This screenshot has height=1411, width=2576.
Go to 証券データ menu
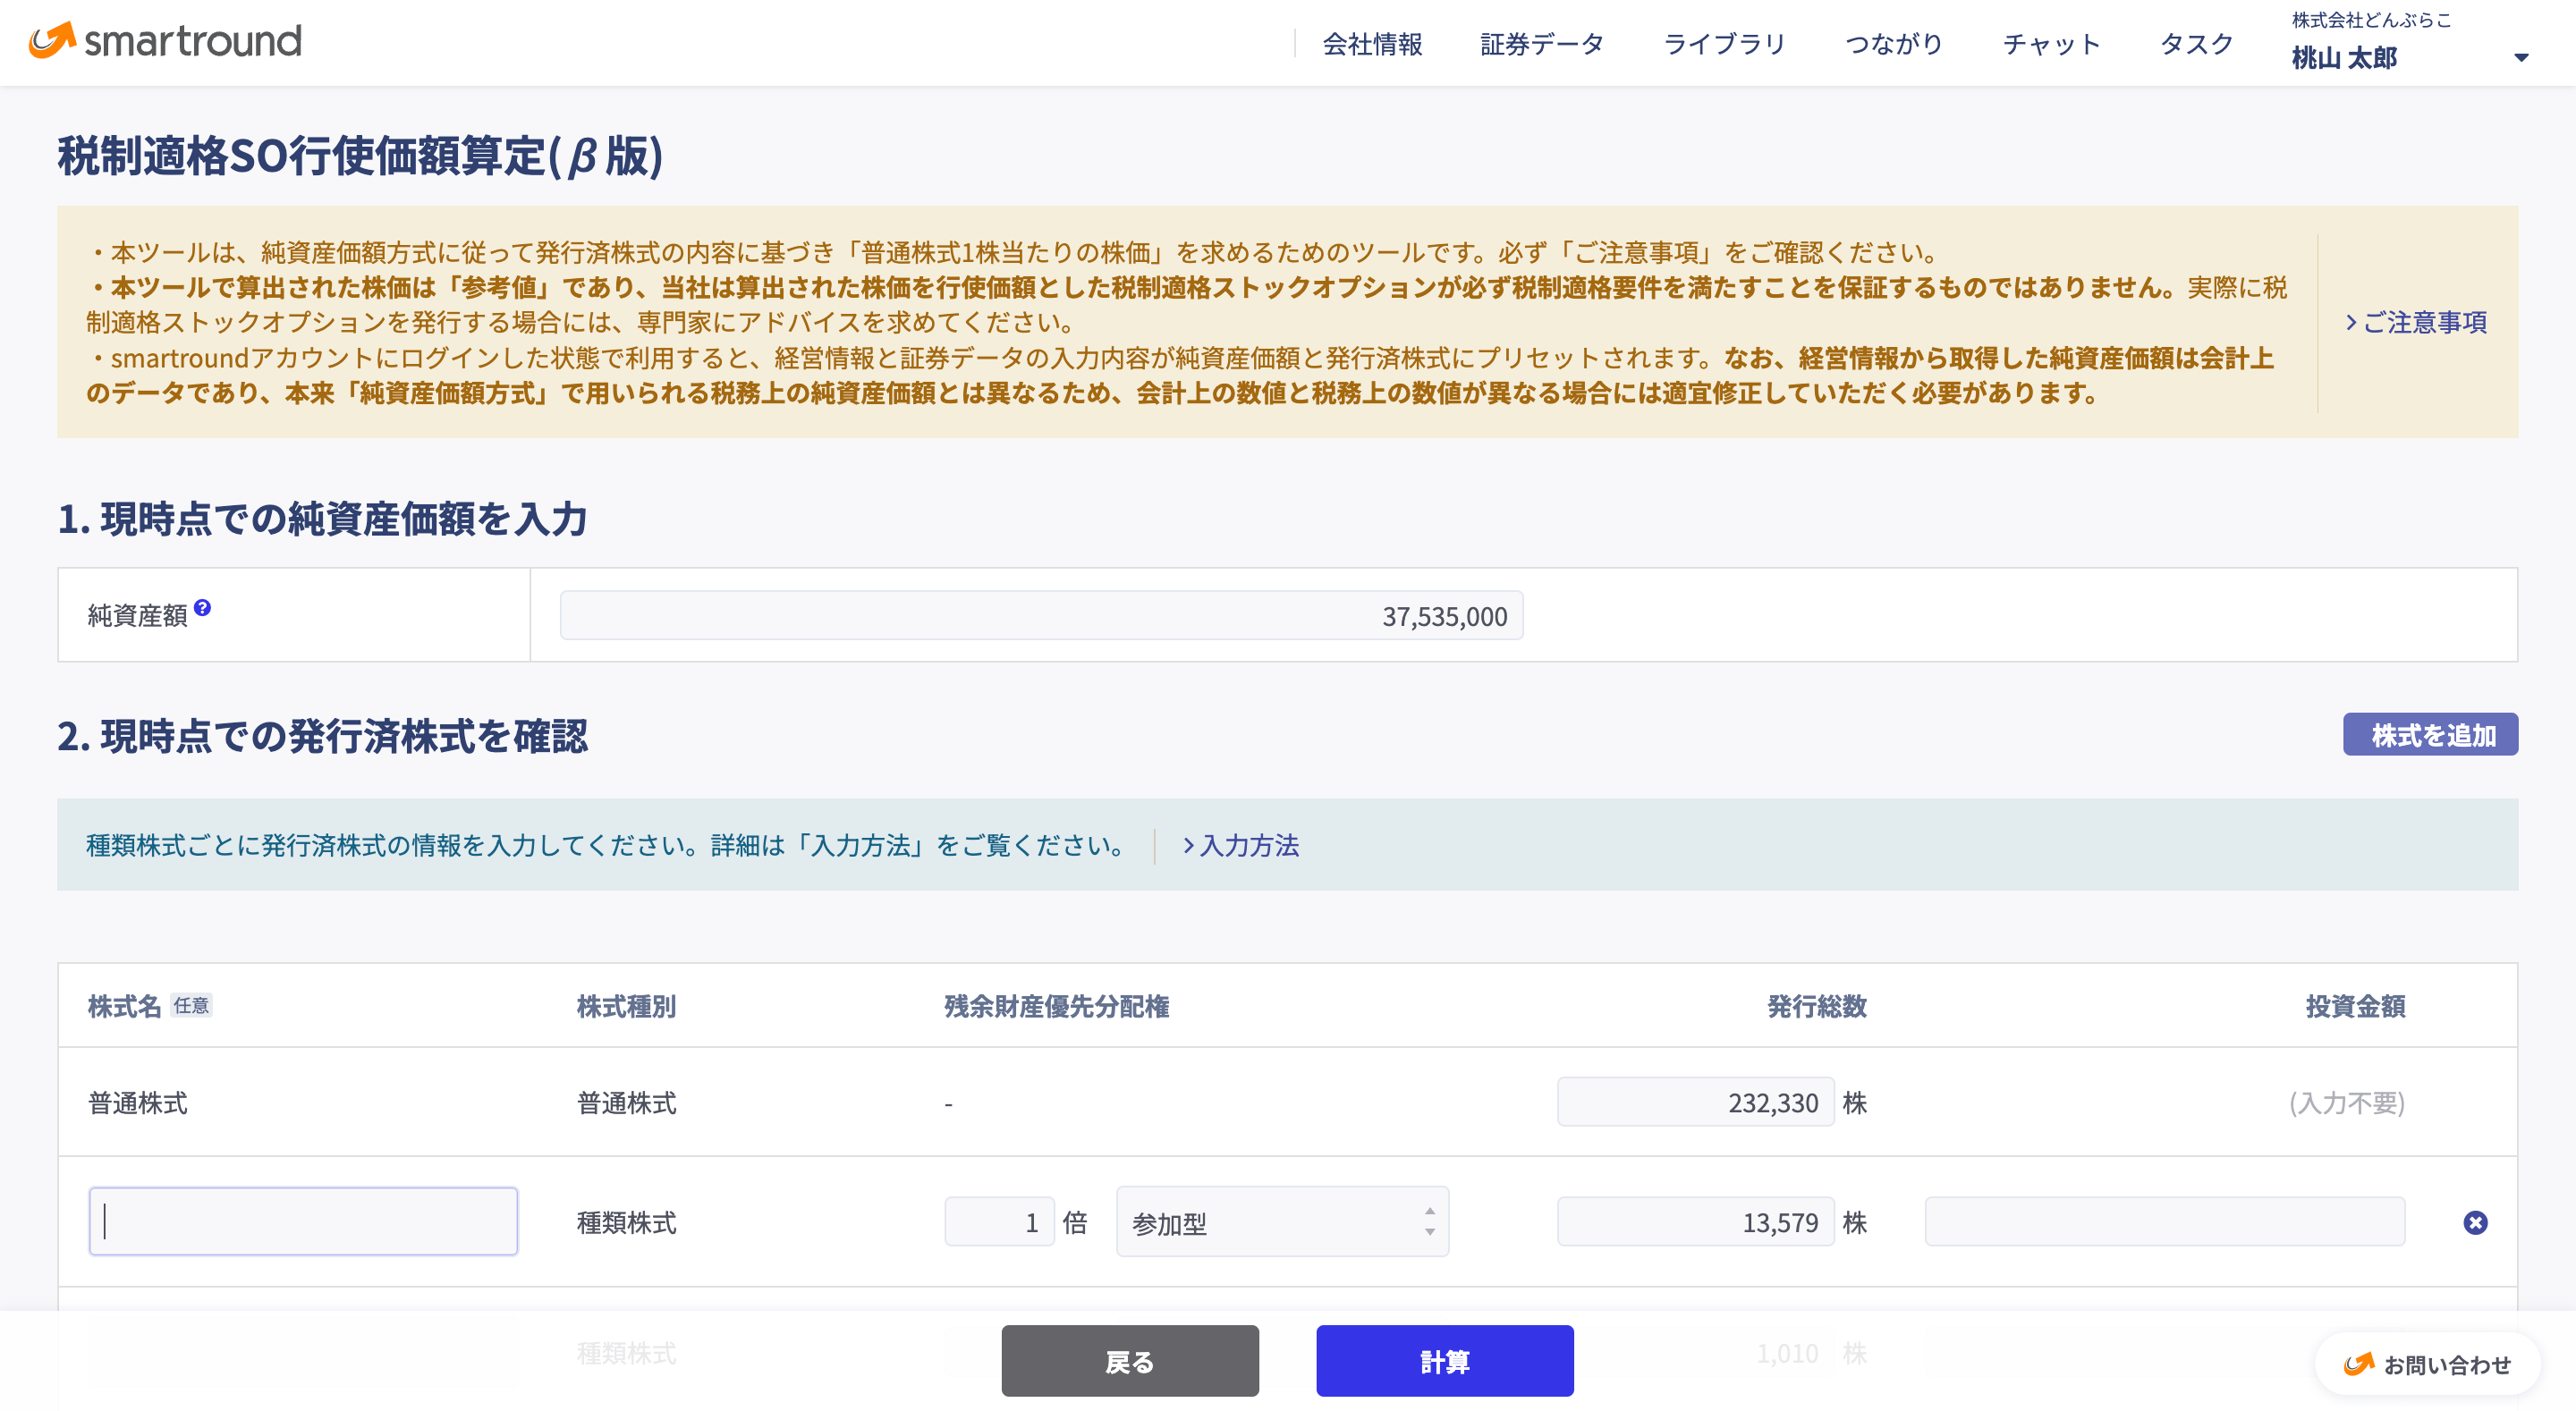coord(1542,44)
